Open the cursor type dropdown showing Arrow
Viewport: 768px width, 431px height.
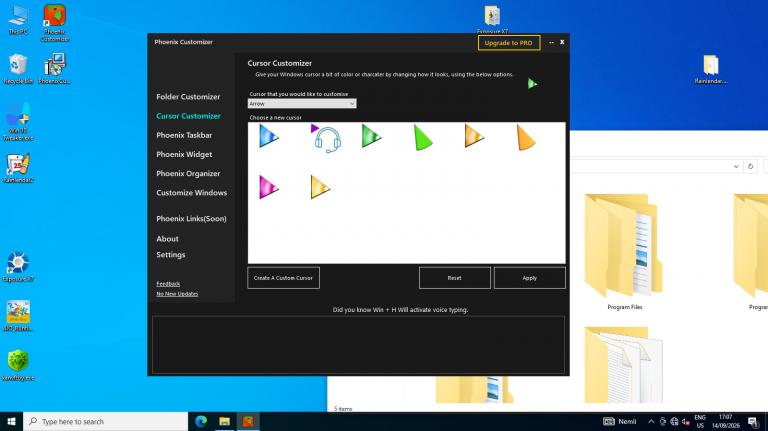pyautogui.click(x=302, y=104)
